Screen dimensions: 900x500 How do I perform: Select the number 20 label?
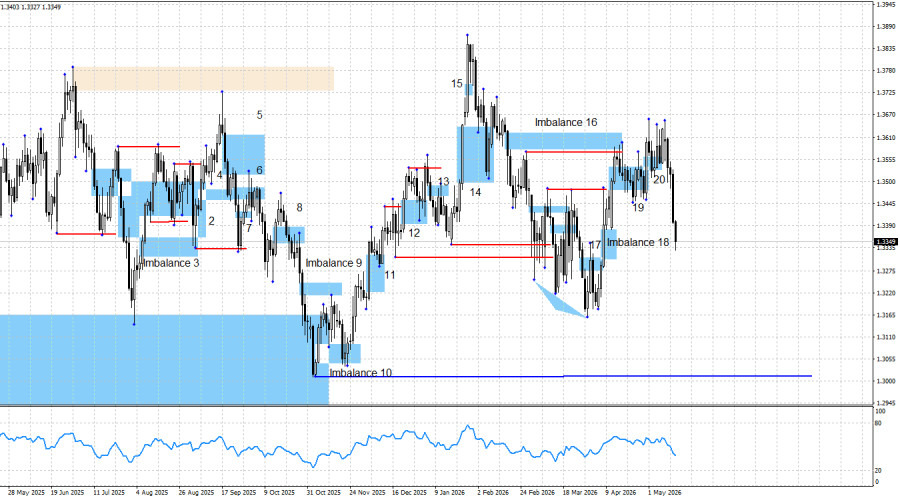click(659, 180)
